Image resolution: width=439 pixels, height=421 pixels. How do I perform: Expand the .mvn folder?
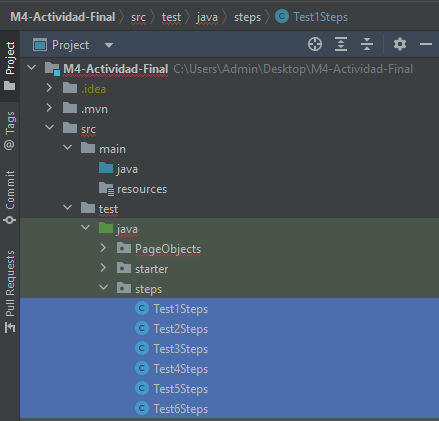click(x=49, y=108)
